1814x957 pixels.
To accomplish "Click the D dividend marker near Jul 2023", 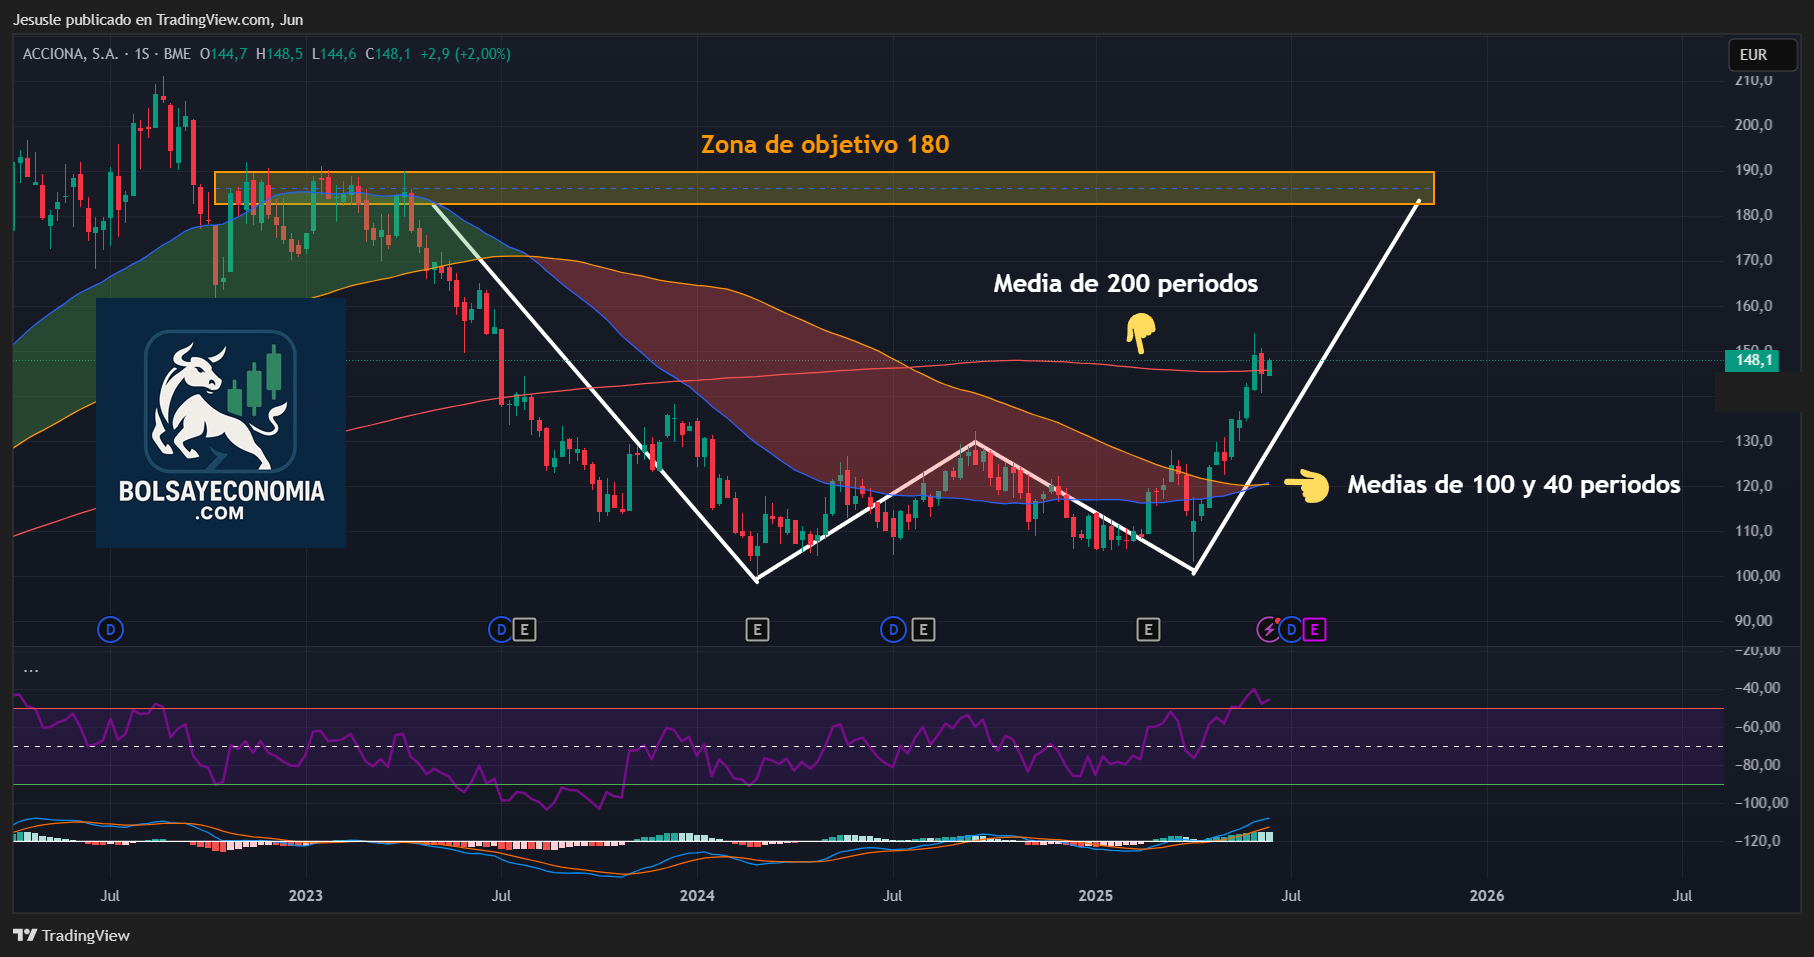I will pos(501,629).
